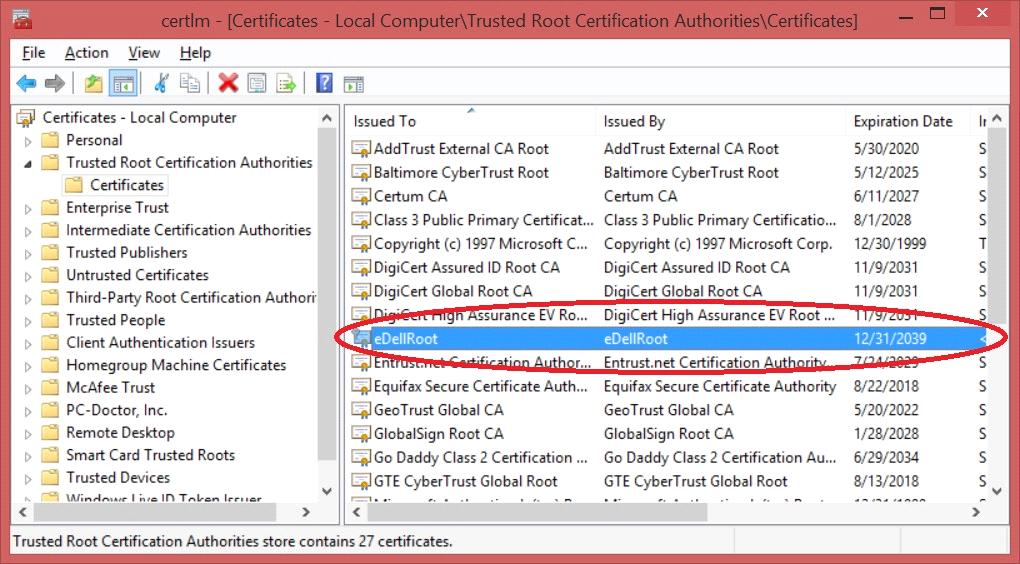Click the Export List toolbar icon
1020x564 pixels.
tap(286, 83)
